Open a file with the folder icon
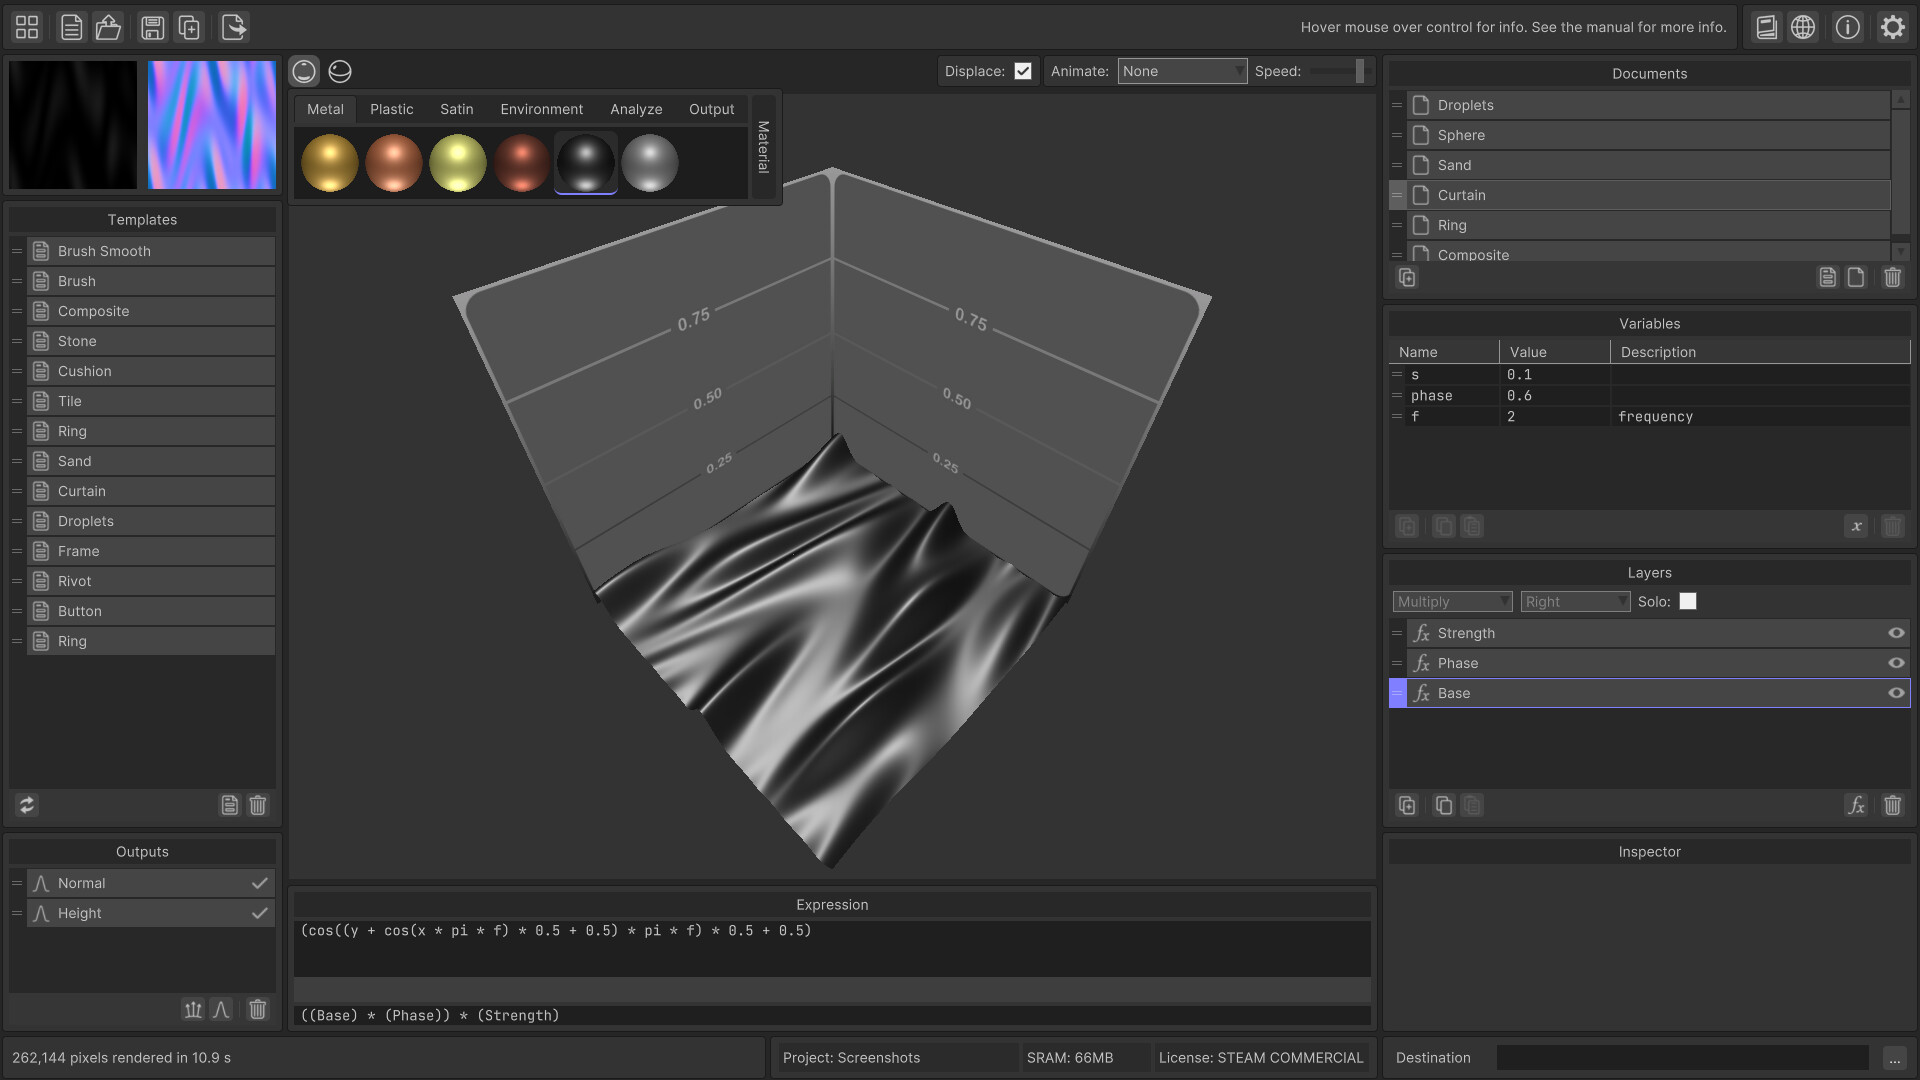This screenshot has height=1080, width=1920. click(108, 27)
